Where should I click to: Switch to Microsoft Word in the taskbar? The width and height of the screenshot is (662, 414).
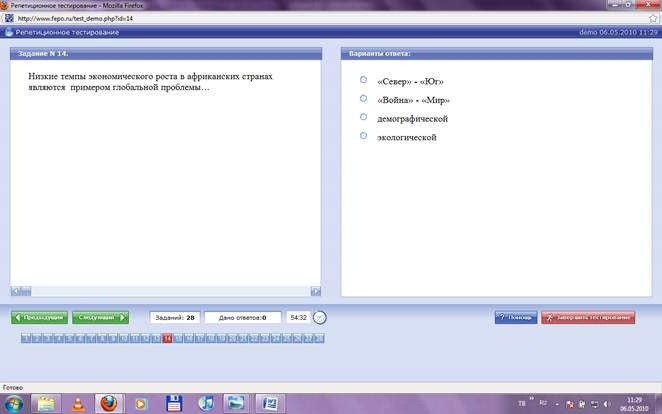[x=270, y=404]
